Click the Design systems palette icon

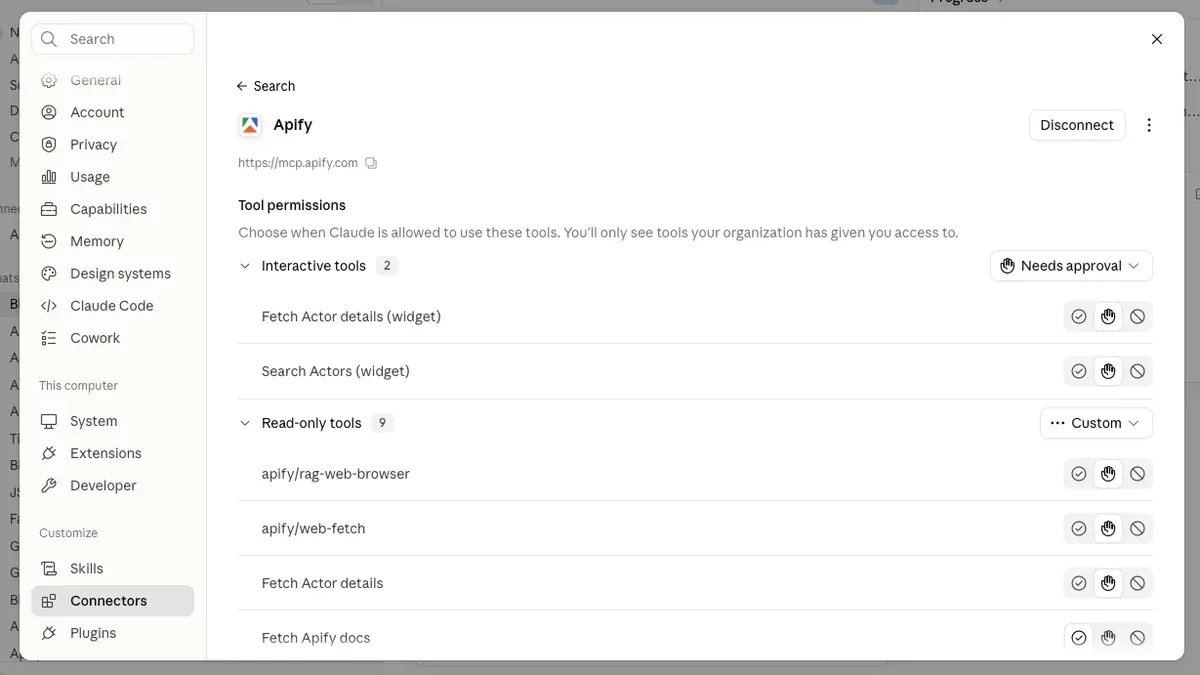click(49, 273)
